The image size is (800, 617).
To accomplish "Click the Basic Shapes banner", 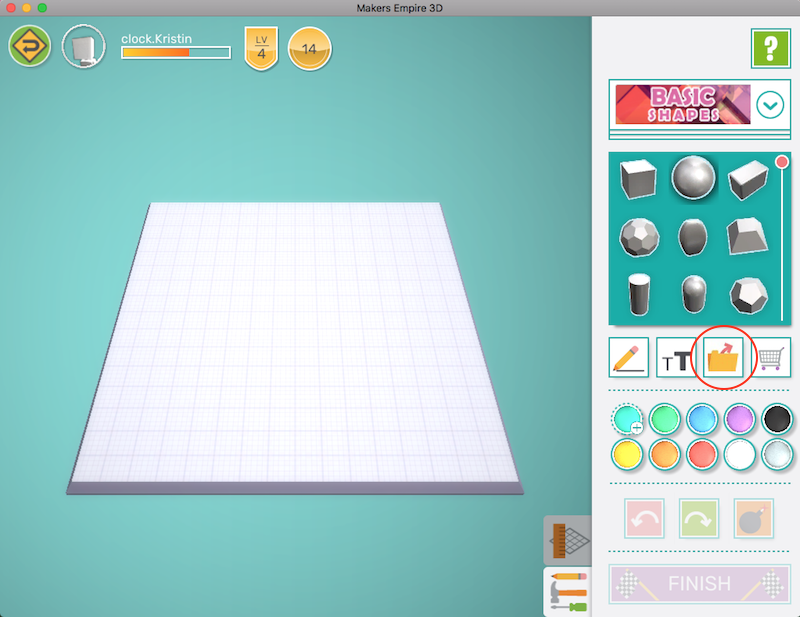I will (683, 105).
